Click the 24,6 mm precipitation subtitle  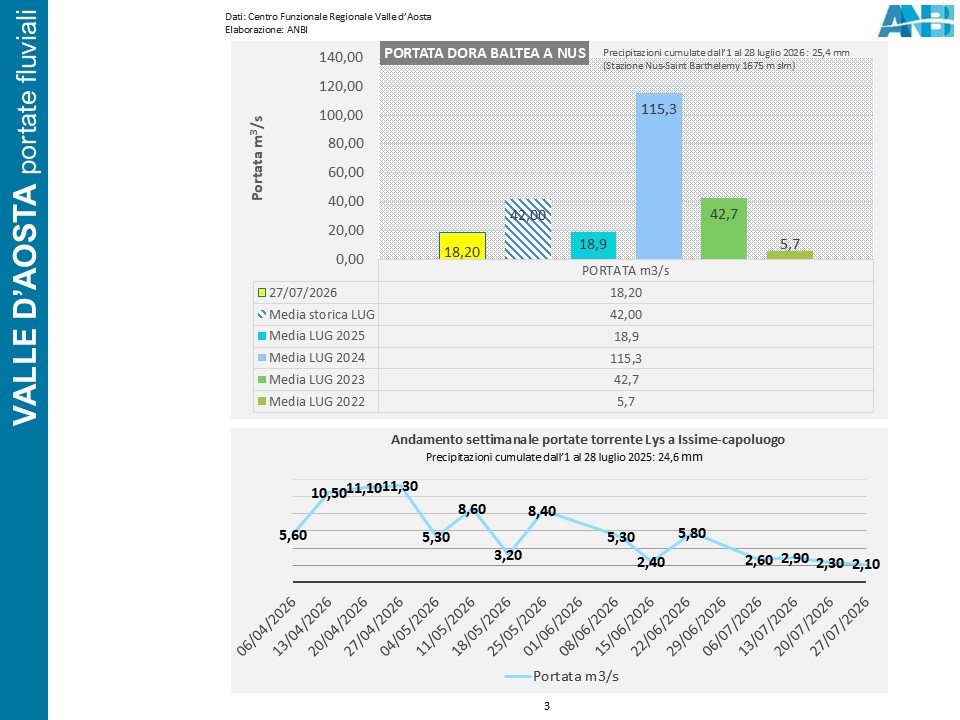tap(564, 457)
